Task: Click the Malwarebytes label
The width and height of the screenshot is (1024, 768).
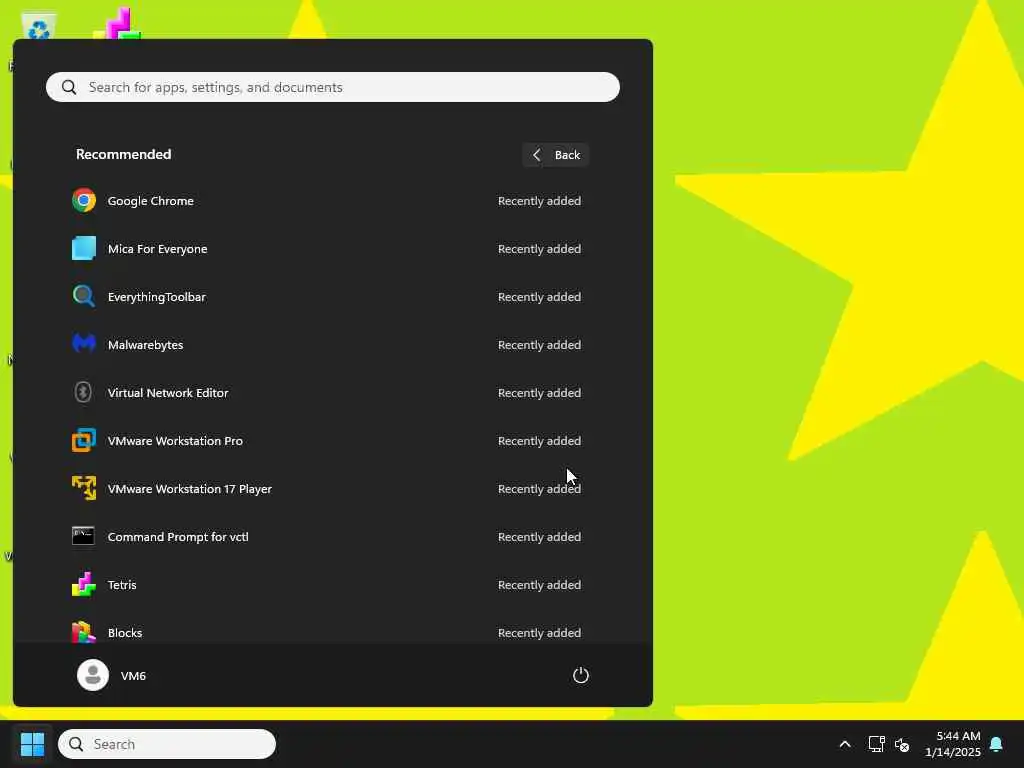Action: tap(145, 345)
